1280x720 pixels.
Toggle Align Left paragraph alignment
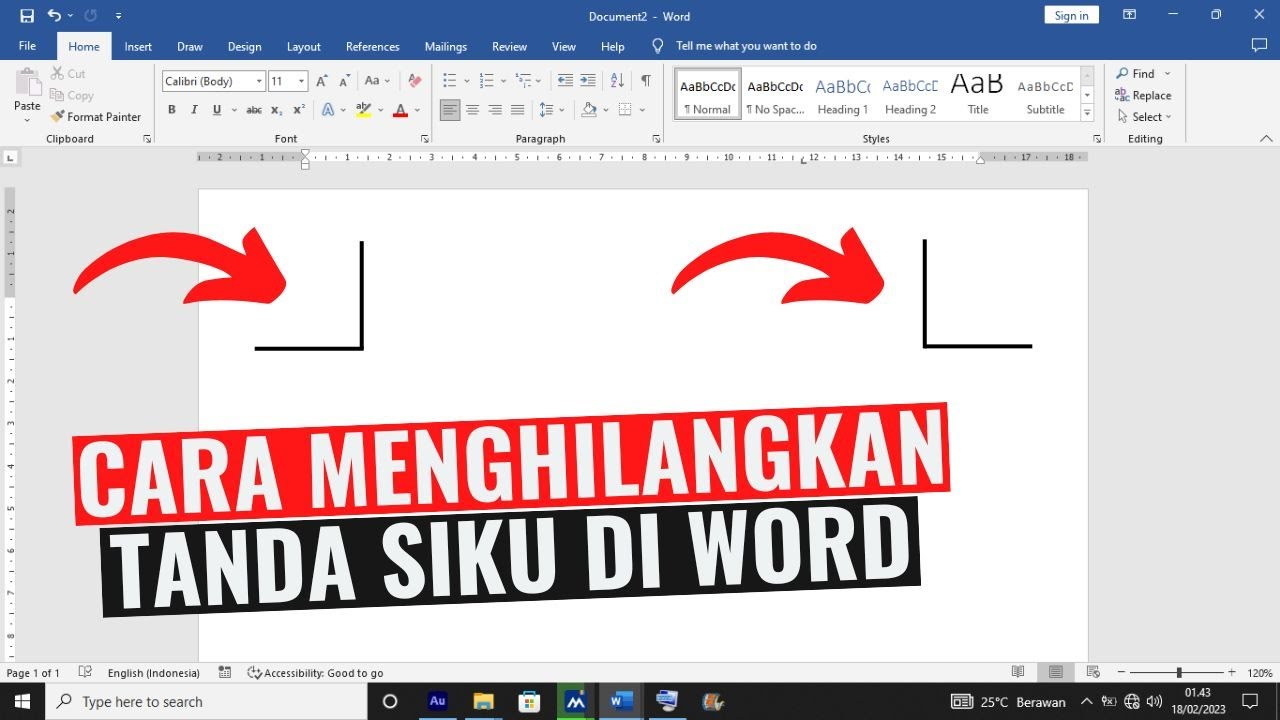[x=450, y=110]
